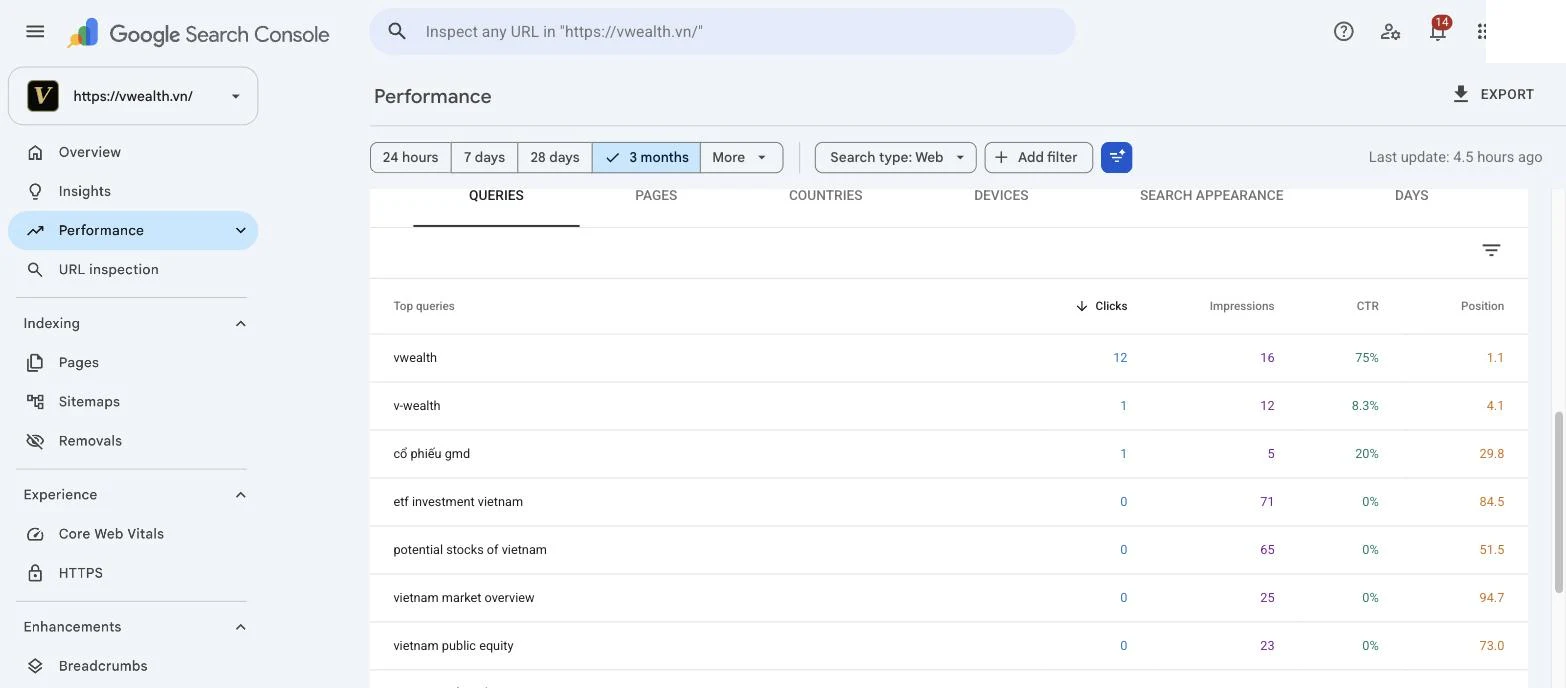Click the Performance trending-line icon

point(35,230)
